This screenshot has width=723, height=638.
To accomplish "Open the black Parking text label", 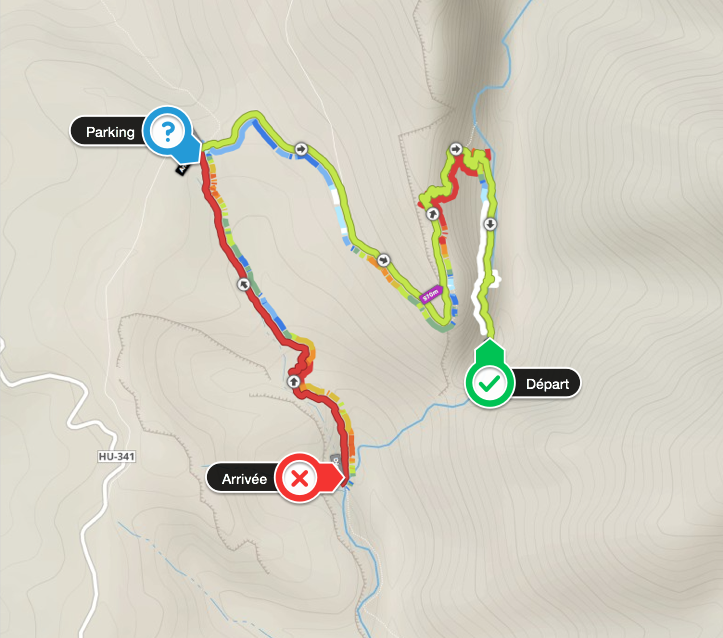I will [109, 132].
